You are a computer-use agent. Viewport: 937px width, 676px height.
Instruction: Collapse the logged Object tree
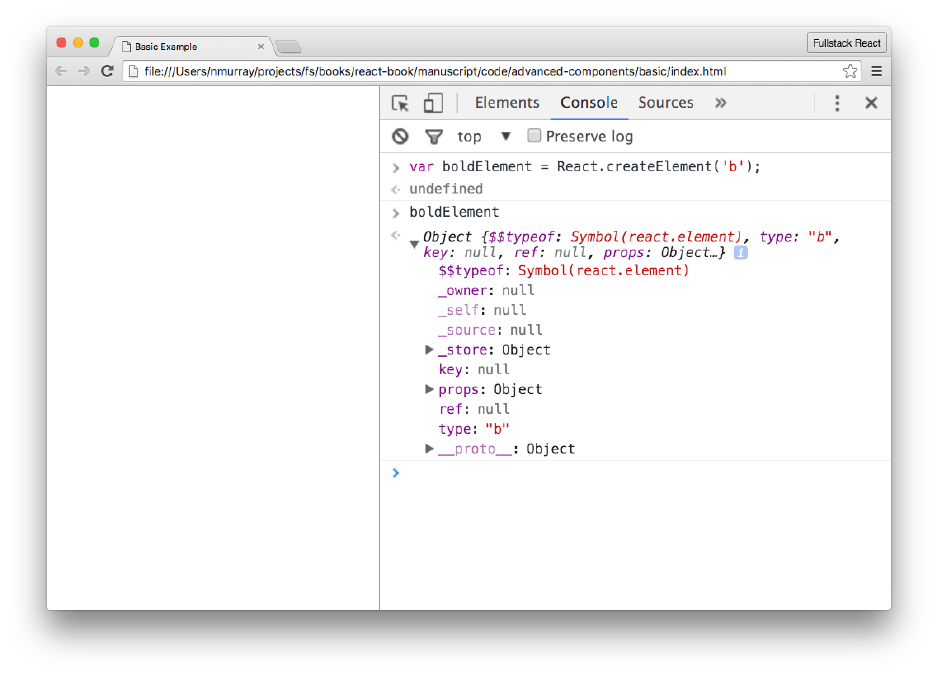pyautogui.click(x=414, y=244)
